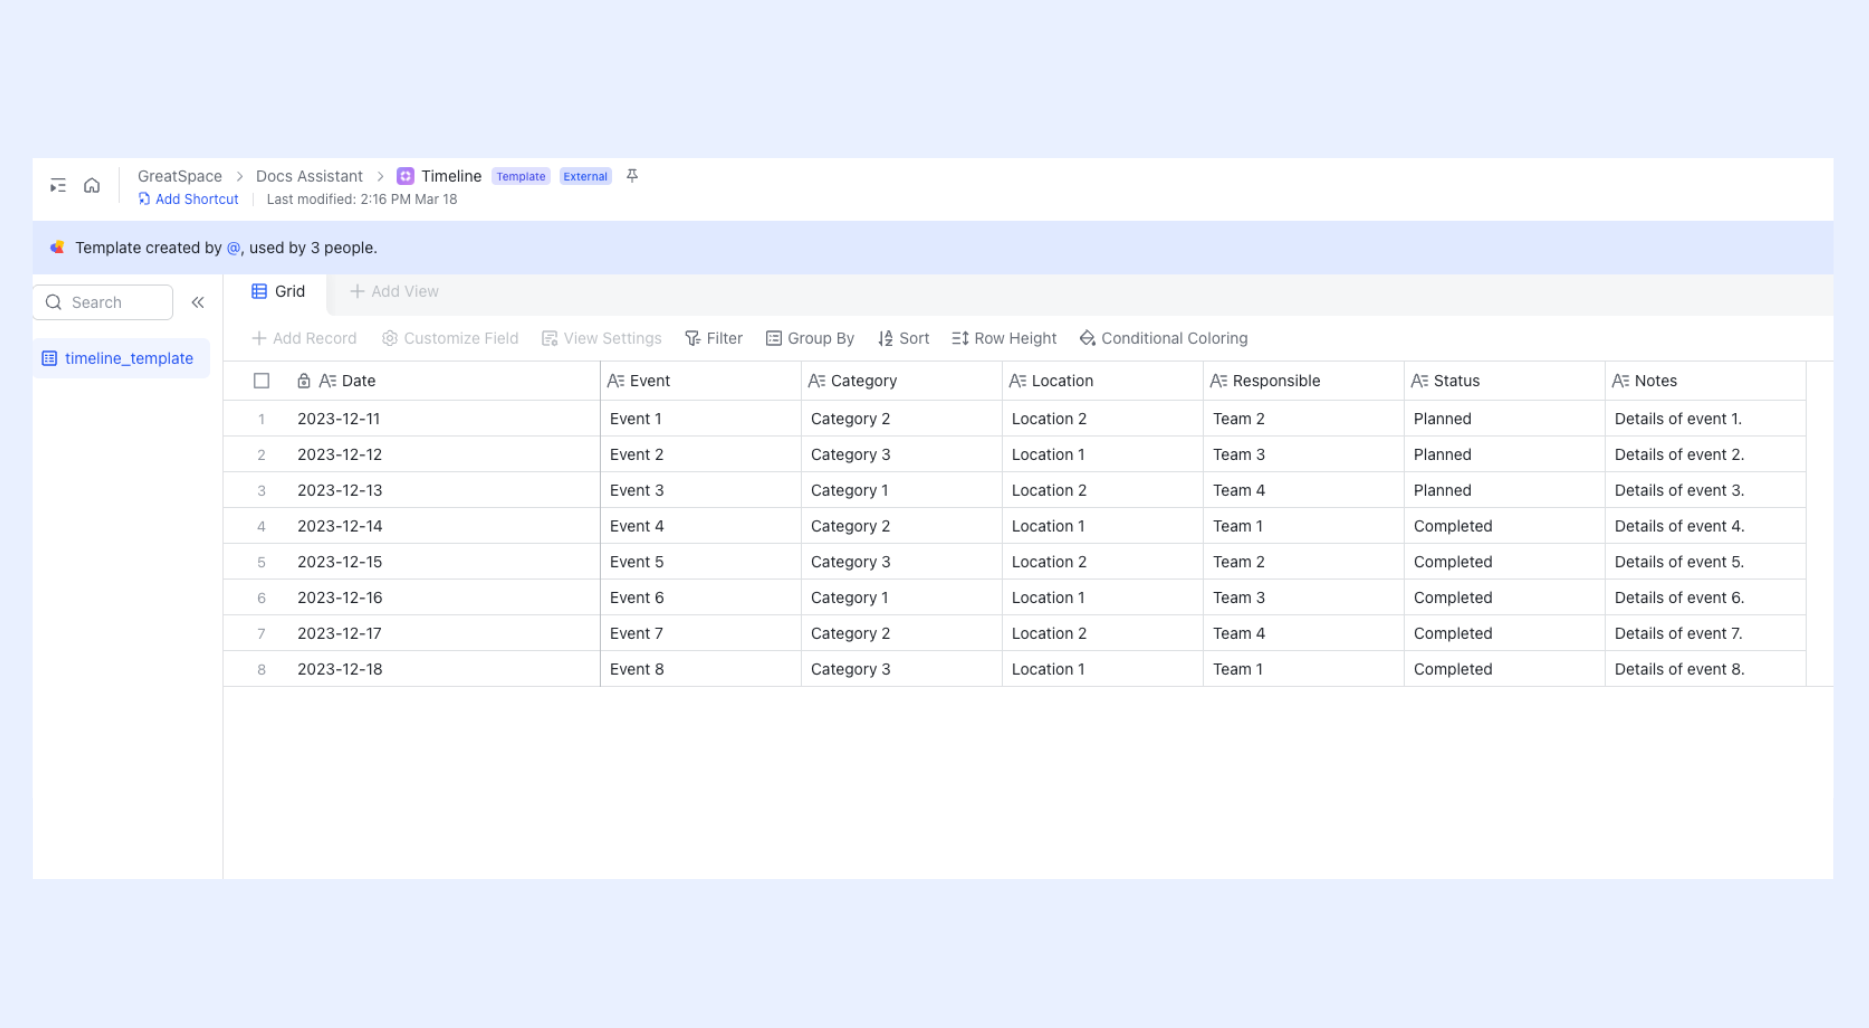Click the Add Shortcut link

pos(188,199)
